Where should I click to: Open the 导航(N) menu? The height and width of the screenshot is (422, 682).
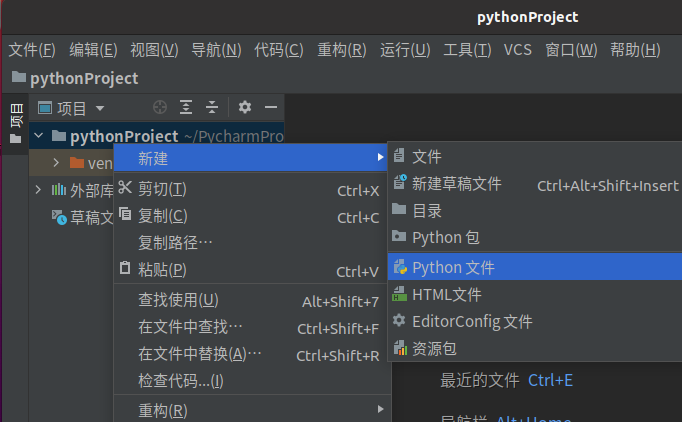pos(216,50)
